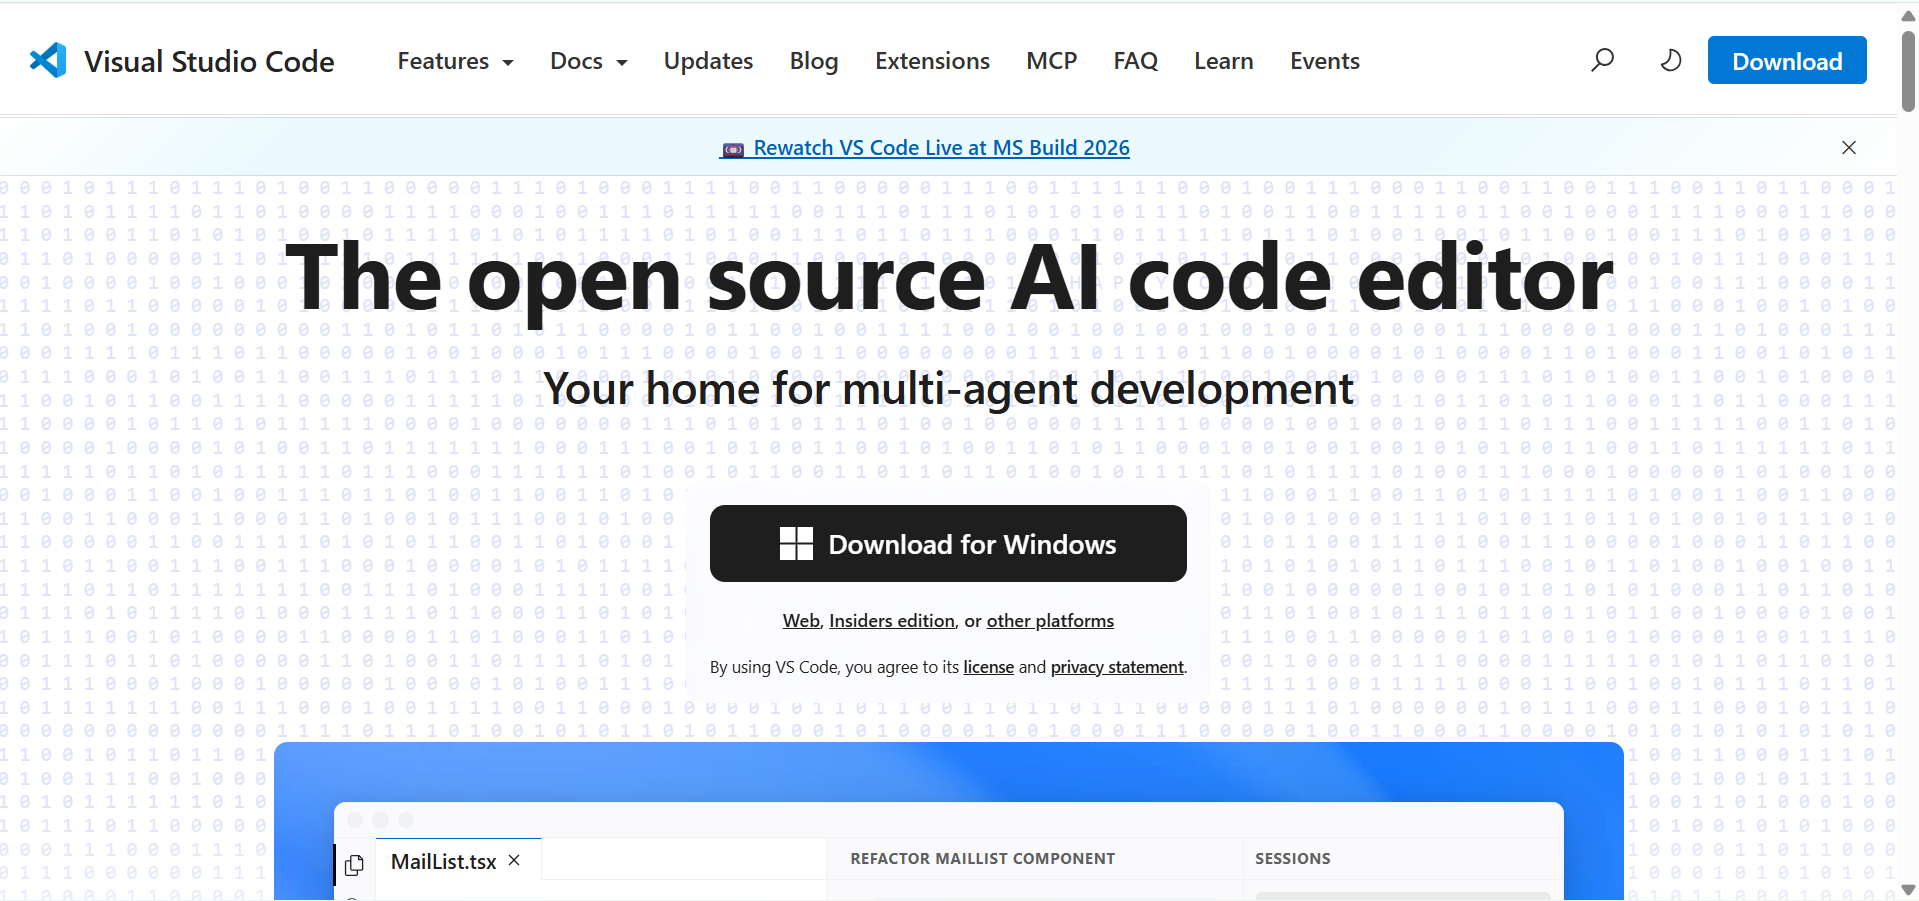Click the Sessions panel heading

(x=1292, y=859)
